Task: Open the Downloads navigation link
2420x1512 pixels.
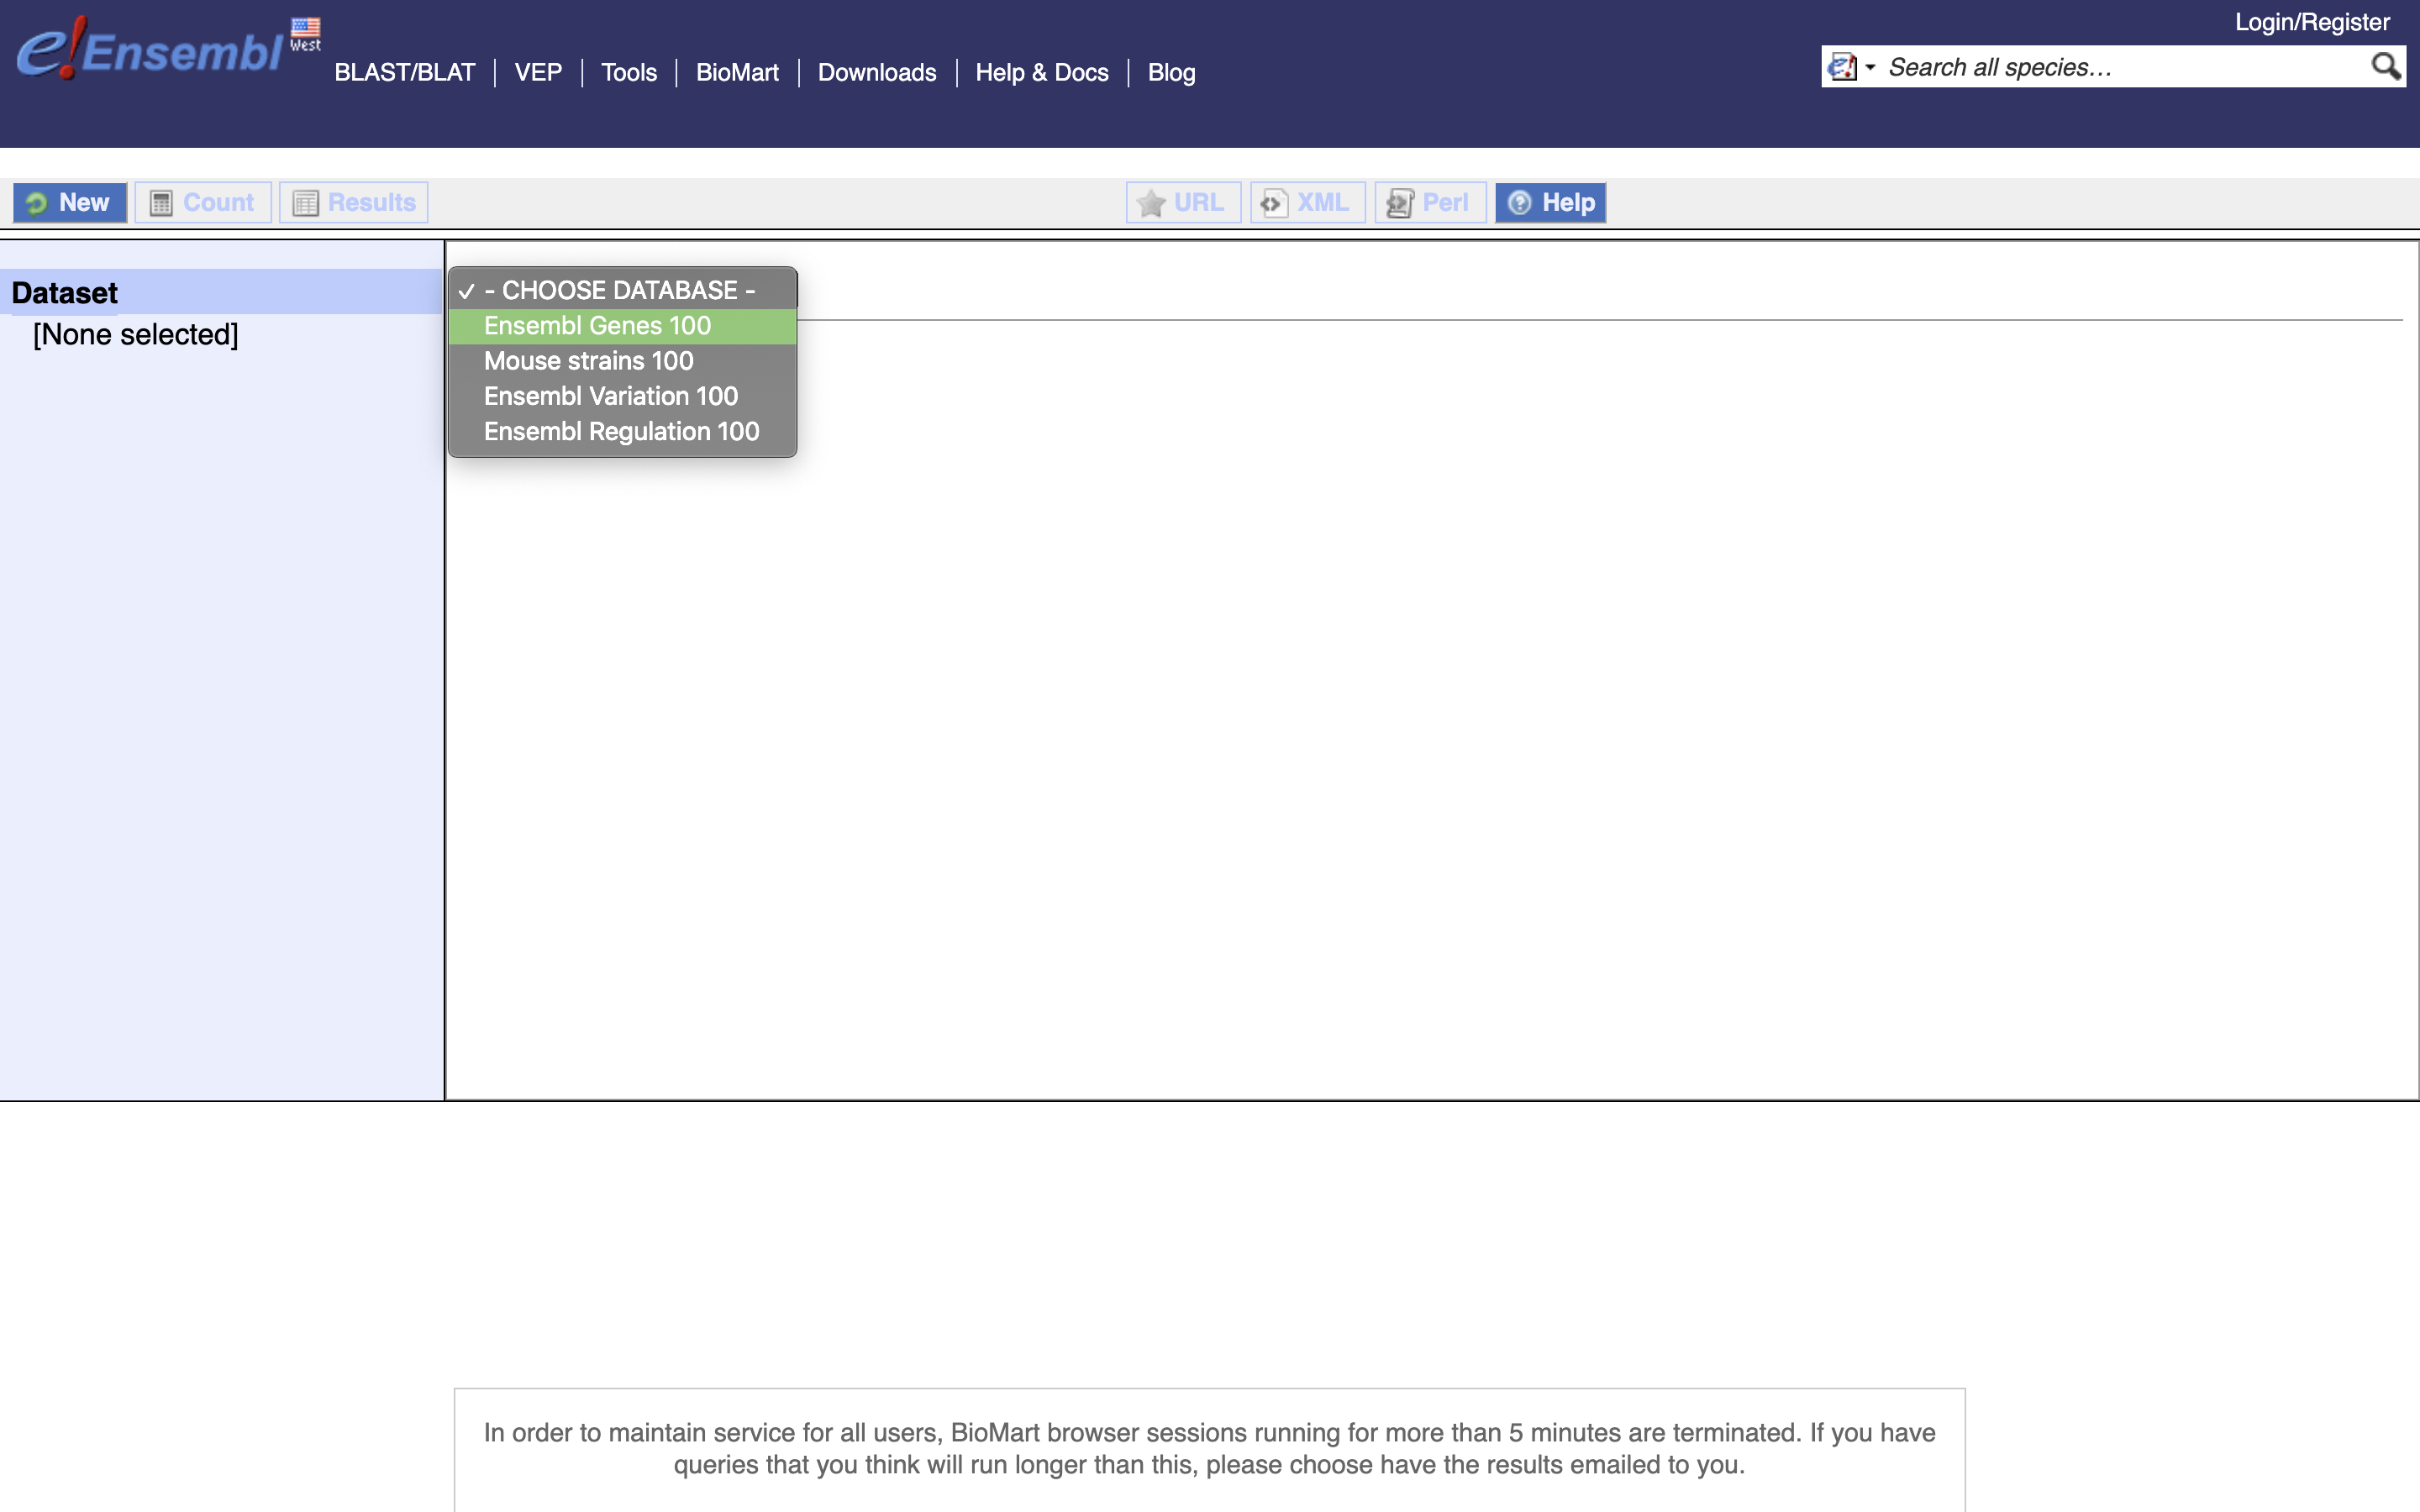Action: coord(877,73)
